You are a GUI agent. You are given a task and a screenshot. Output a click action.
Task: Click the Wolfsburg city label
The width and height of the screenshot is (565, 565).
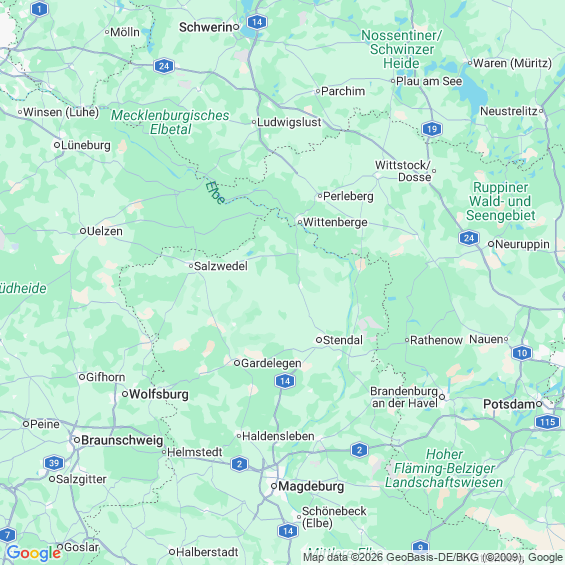point(159,394)
